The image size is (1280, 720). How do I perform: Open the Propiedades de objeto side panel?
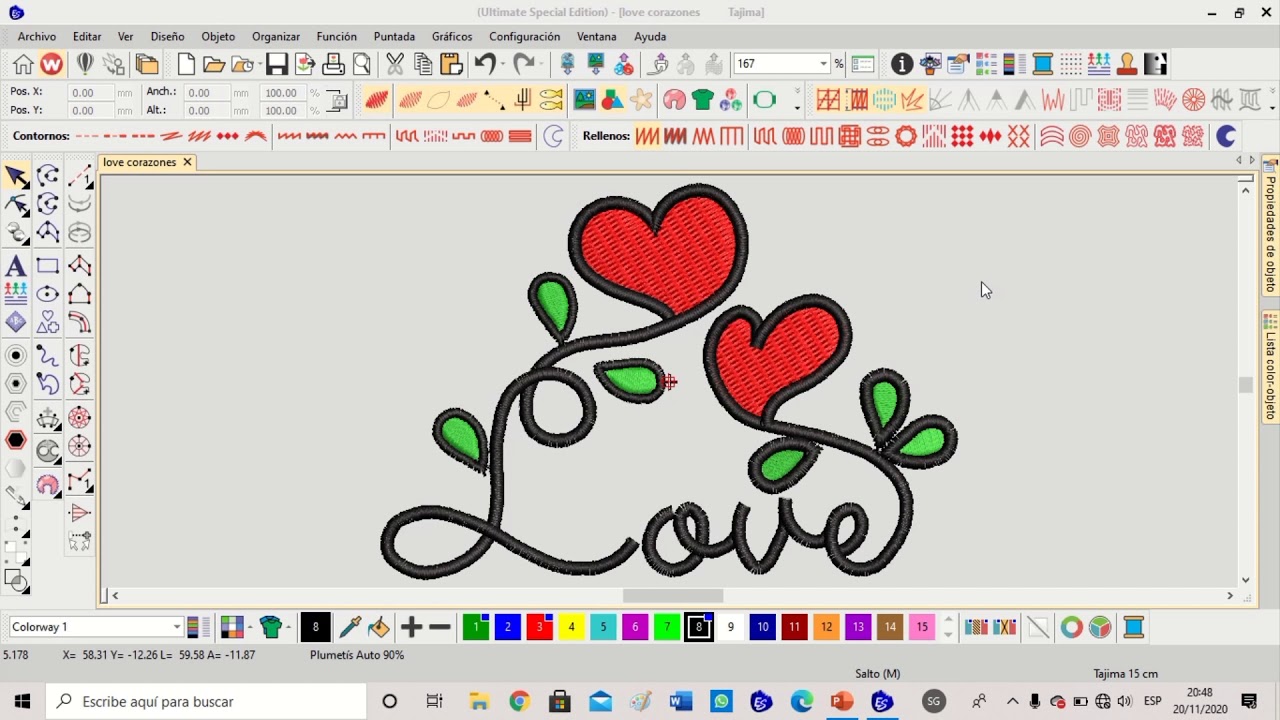pos(1271,226)
